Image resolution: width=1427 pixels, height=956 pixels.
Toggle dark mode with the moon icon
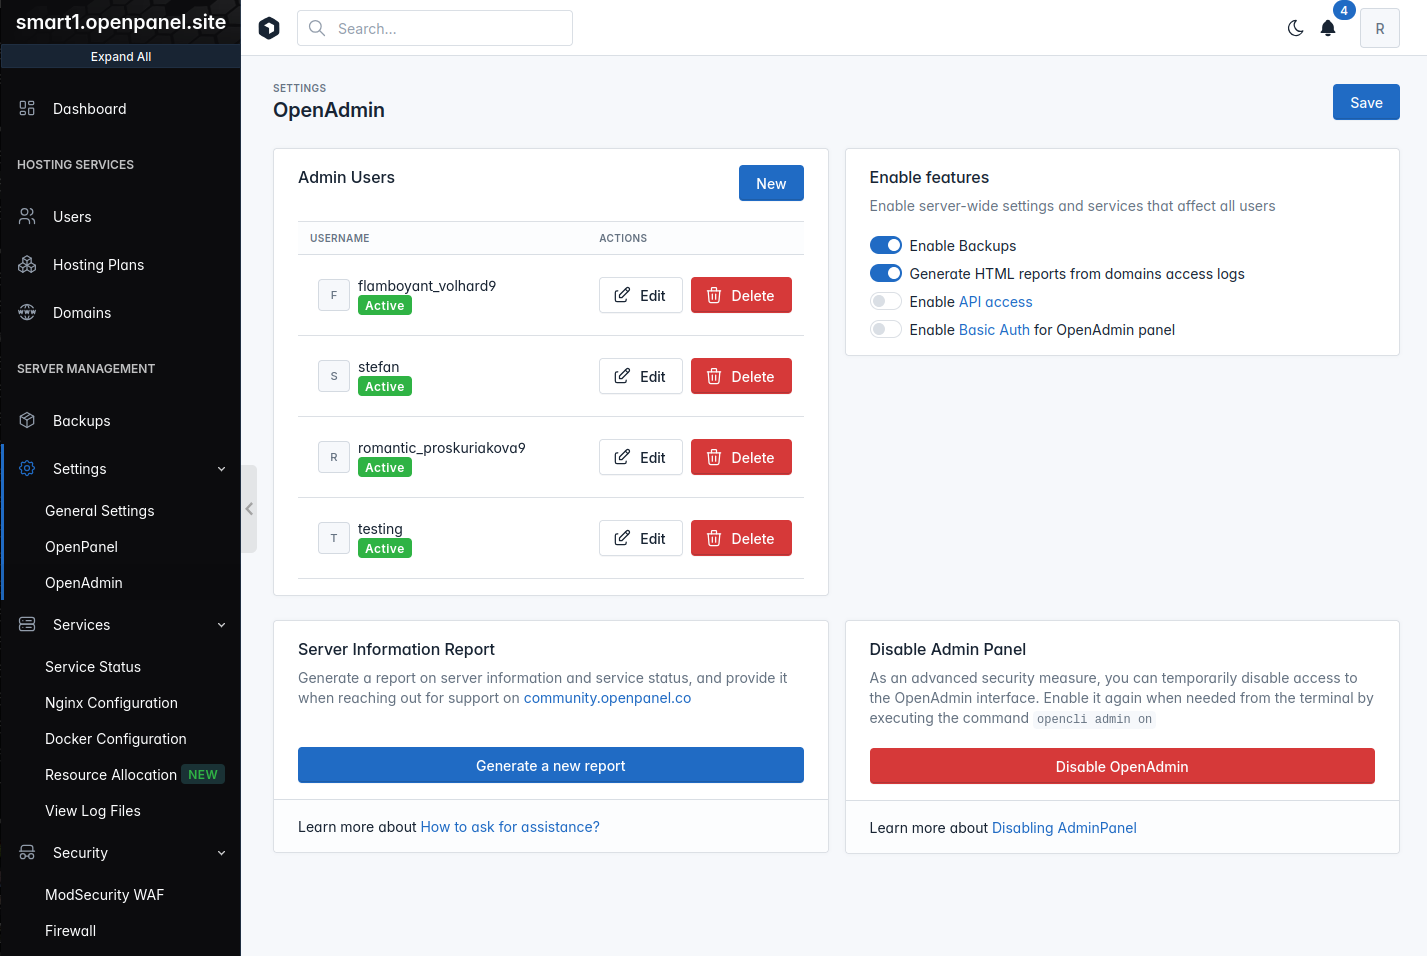(1295, 28)
